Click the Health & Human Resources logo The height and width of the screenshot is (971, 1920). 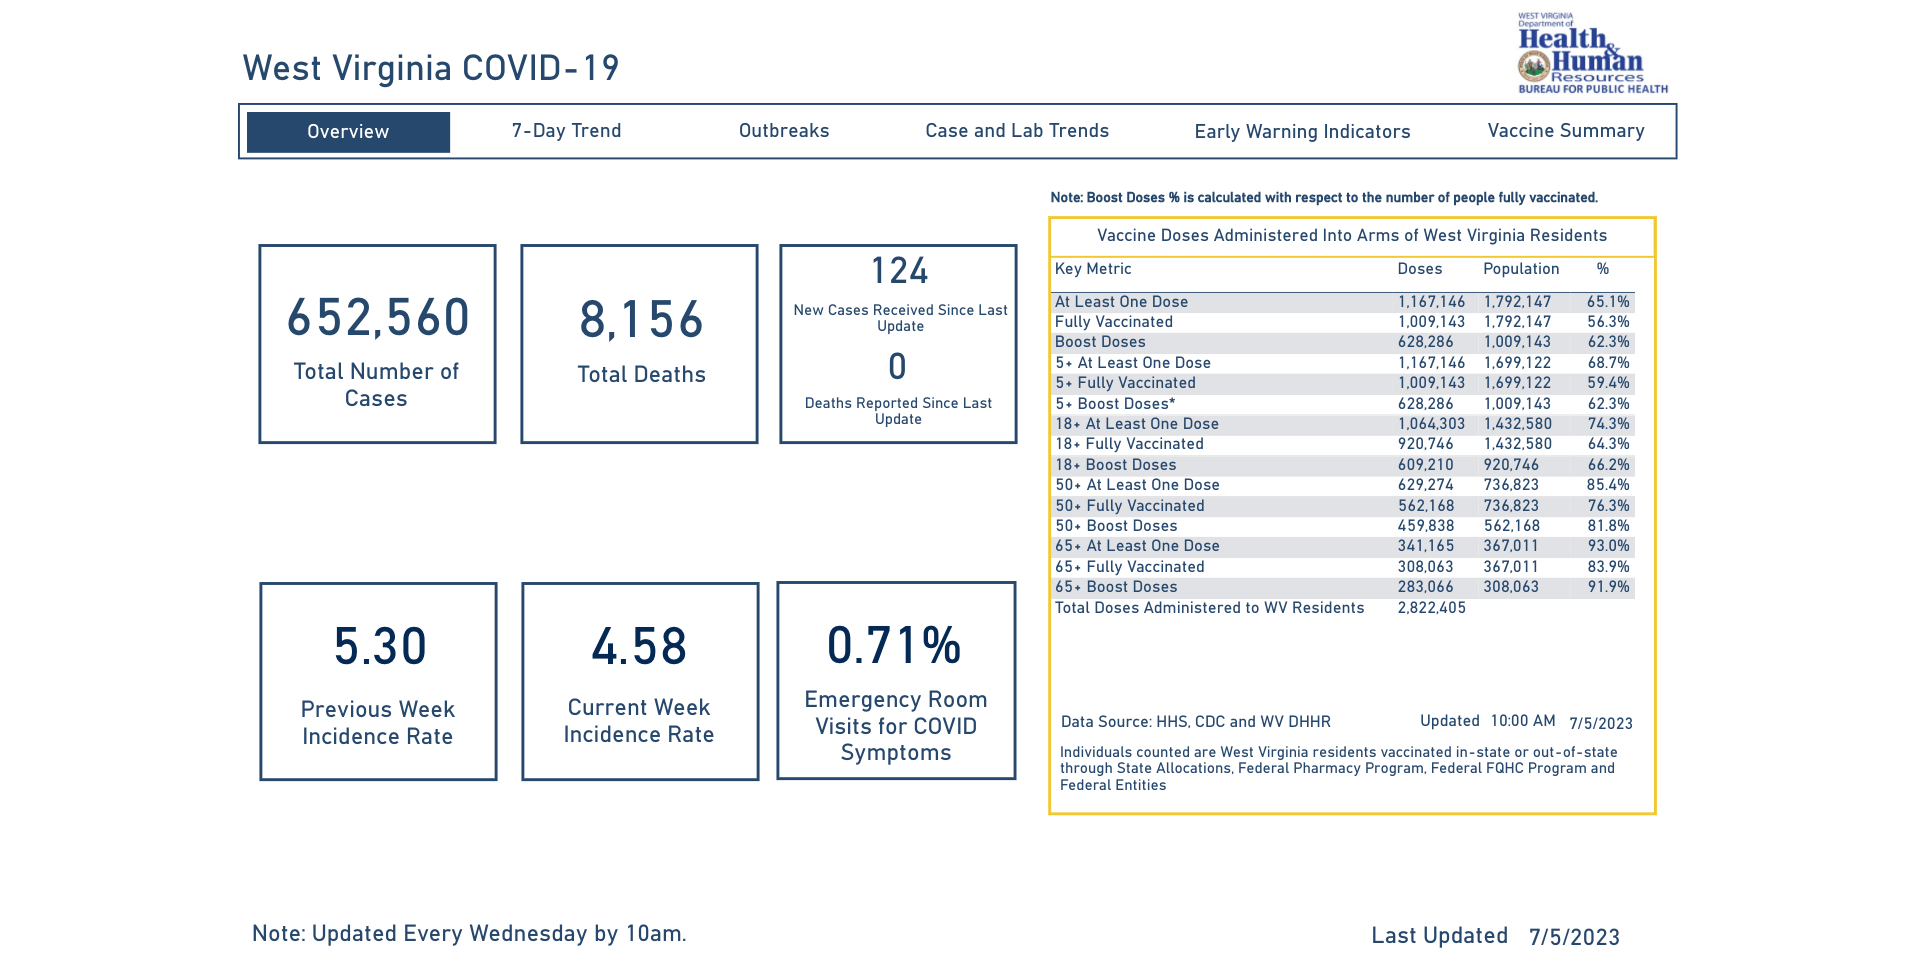[1592, 53]
